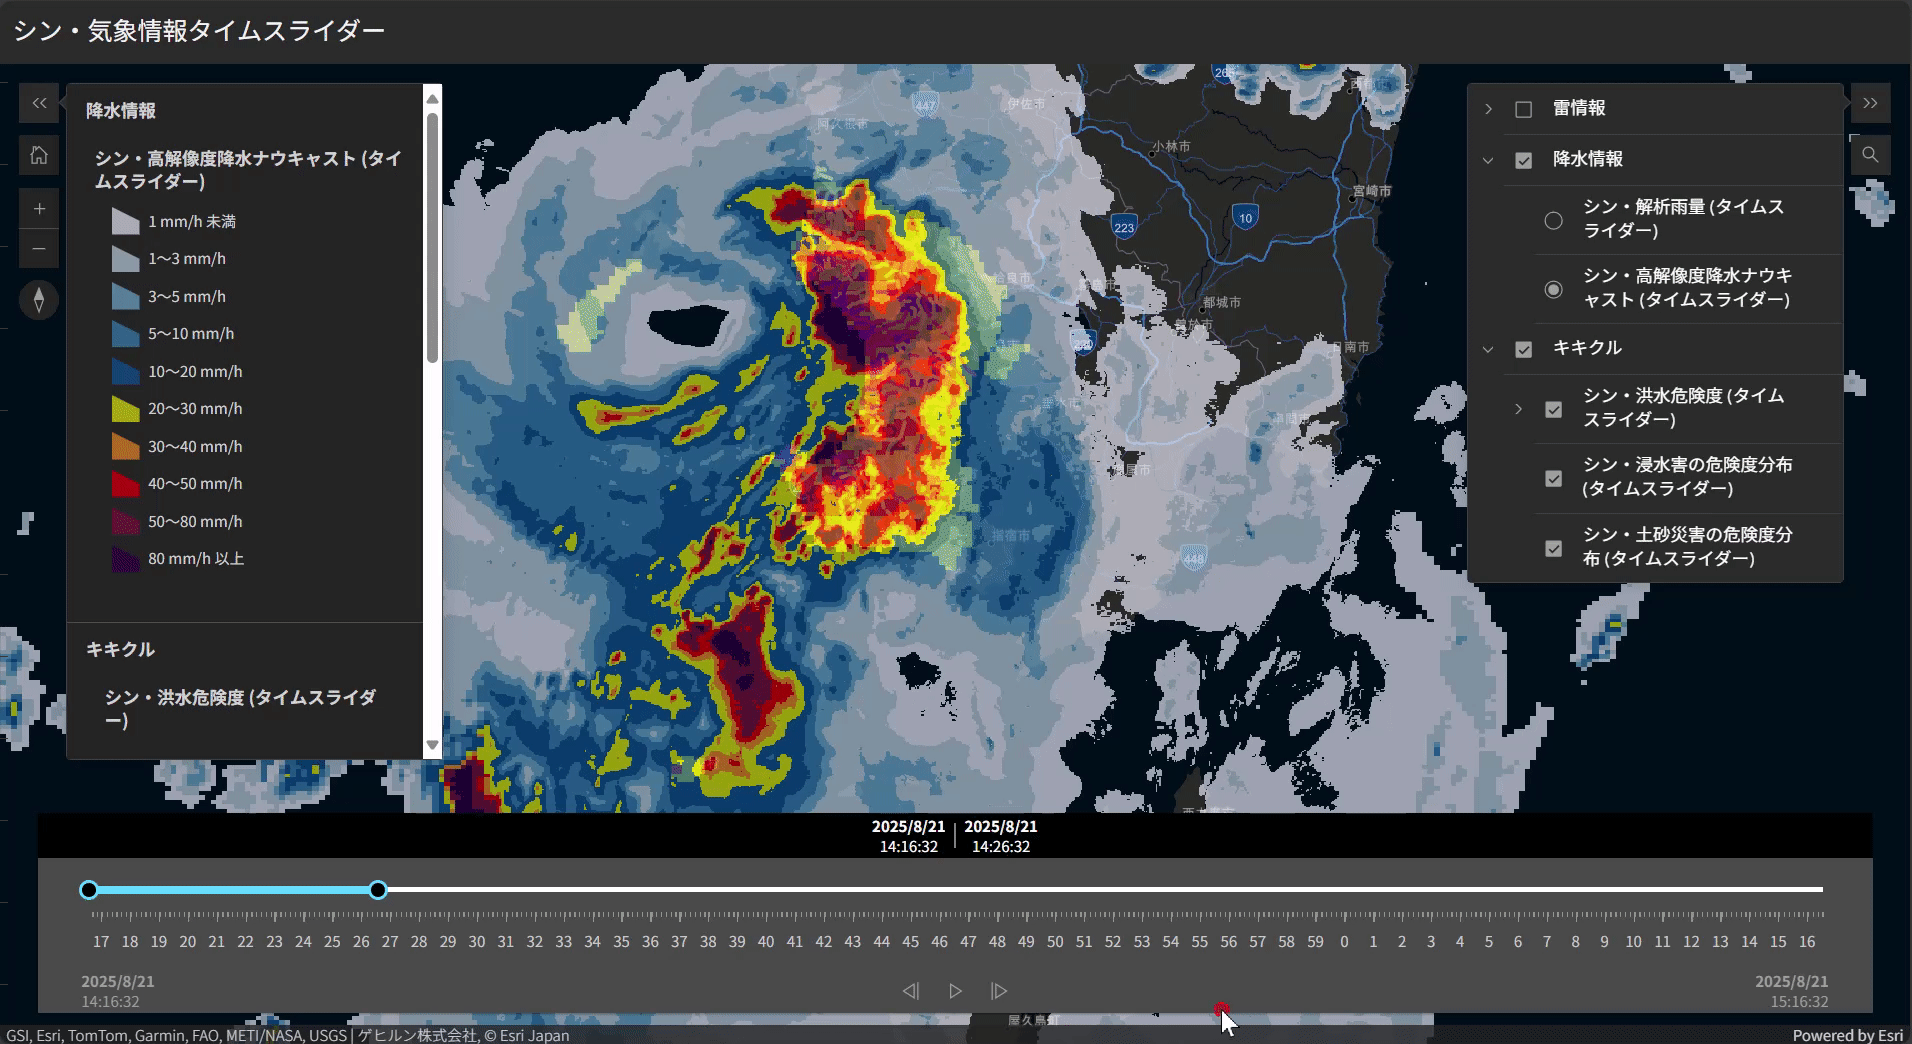1912x1044 pixels.
Task: Play the time slider animation
Action: [955, 991]
